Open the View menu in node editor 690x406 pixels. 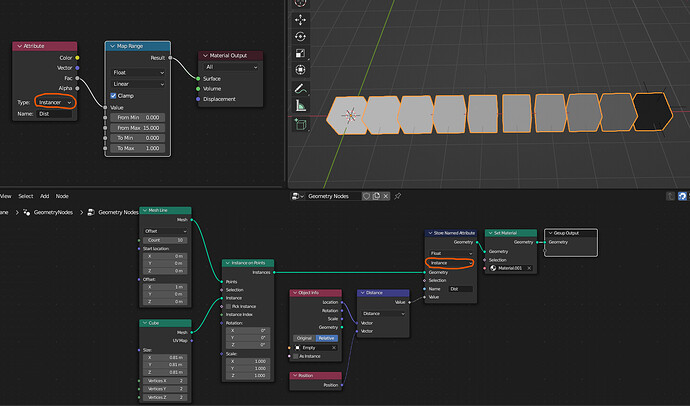(x=6, y=196)
